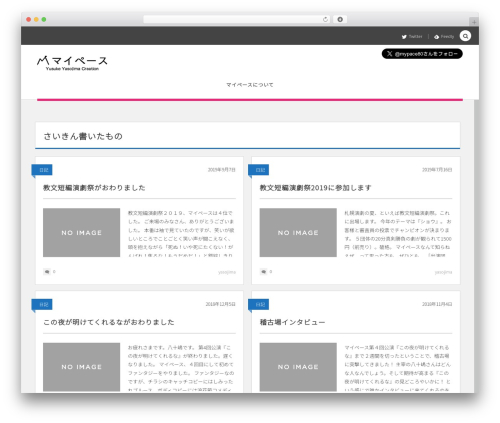Viewport: 500px width, 423px height.
Task: Click the browser download circle icon
Action: 340,19
